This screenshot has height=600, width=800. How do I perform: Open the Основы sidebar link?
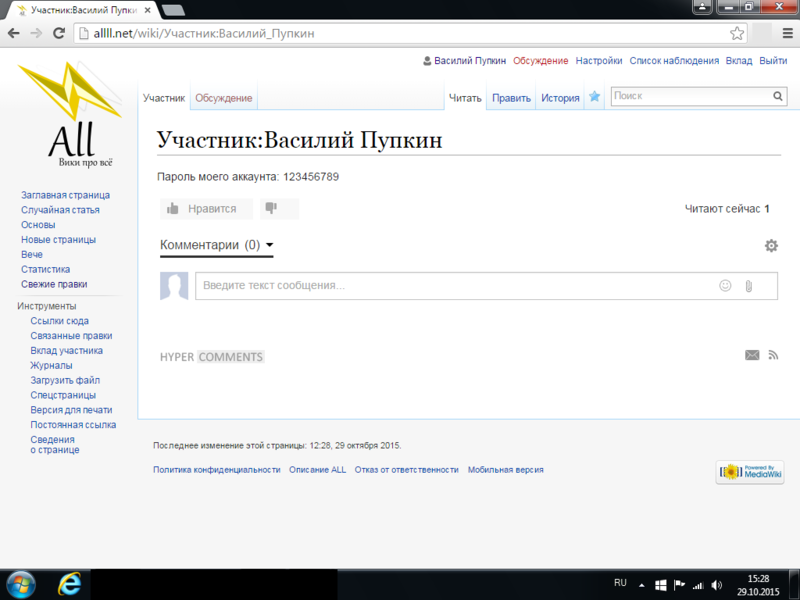click(38, 224)
